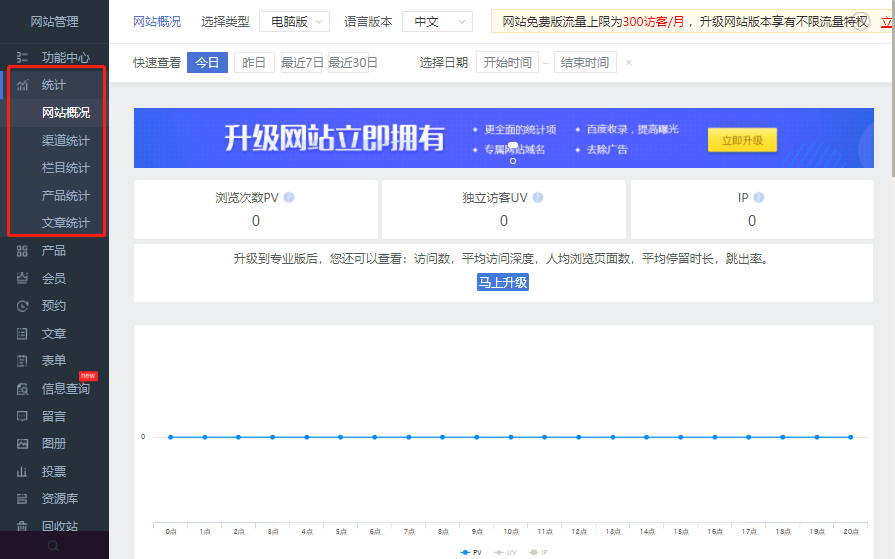
Task: Open the 预约 sidebar menu
Action: pyautogui.click(x=54, y=306)
